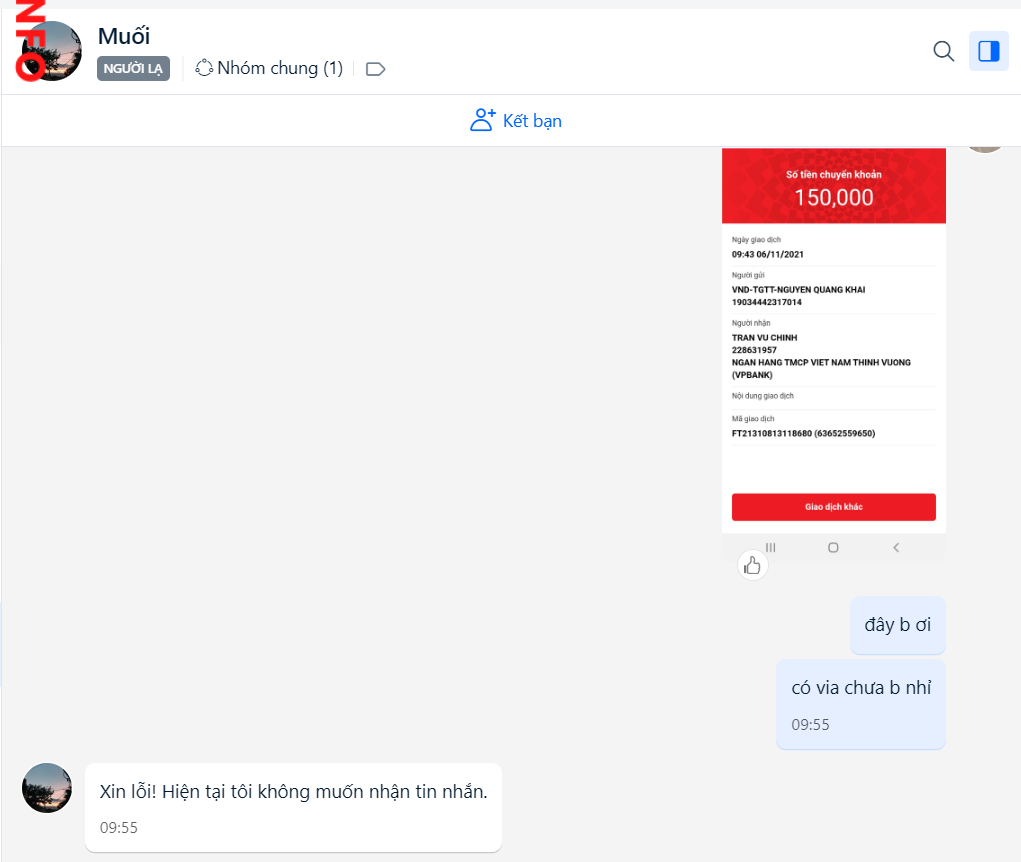The image size is (1021, 862).
Task: Toggle the conversation info side panel
Action: pyautogui.click(x=988, y=51)
